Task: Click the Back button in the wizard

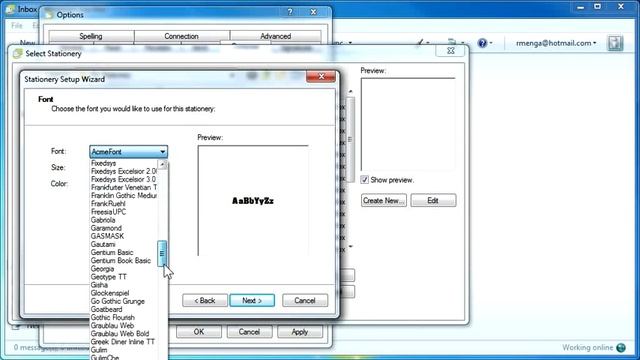Action: tap(204, 300)
